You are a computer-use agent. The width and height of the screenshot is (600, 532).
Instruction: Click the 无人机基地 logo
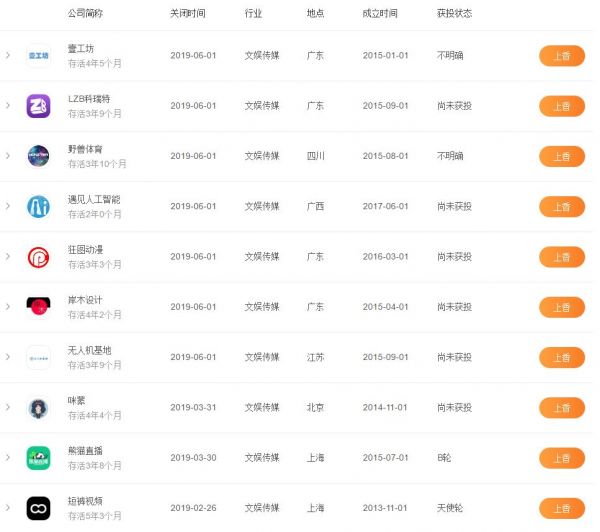[38, 357]
